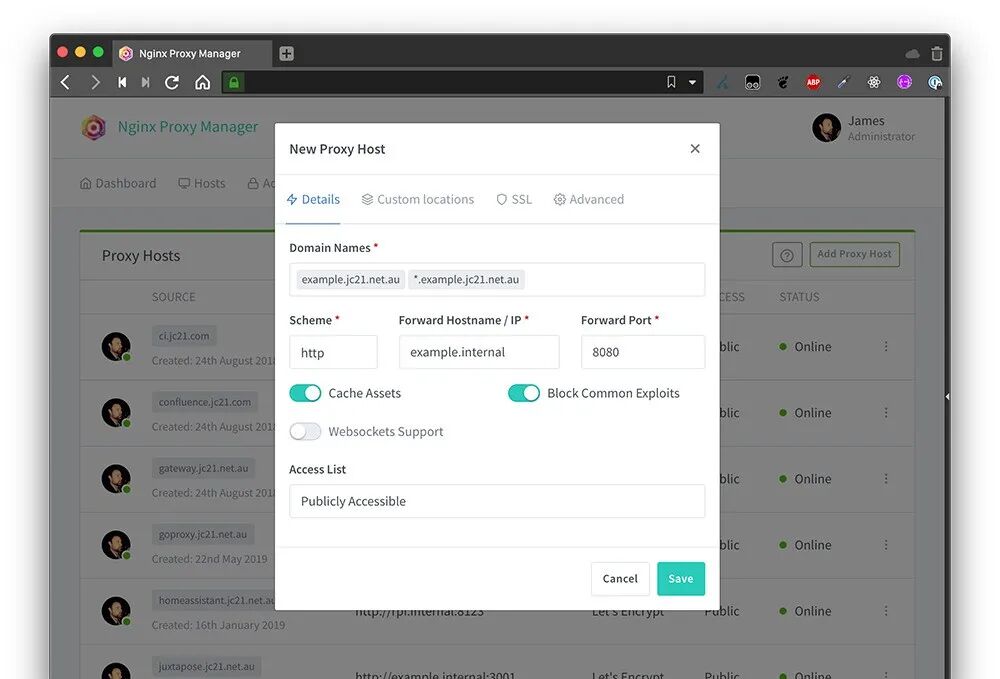Open the Scheme http dropdown
This screenshot has height=679, width=1000.
[333, 352]
